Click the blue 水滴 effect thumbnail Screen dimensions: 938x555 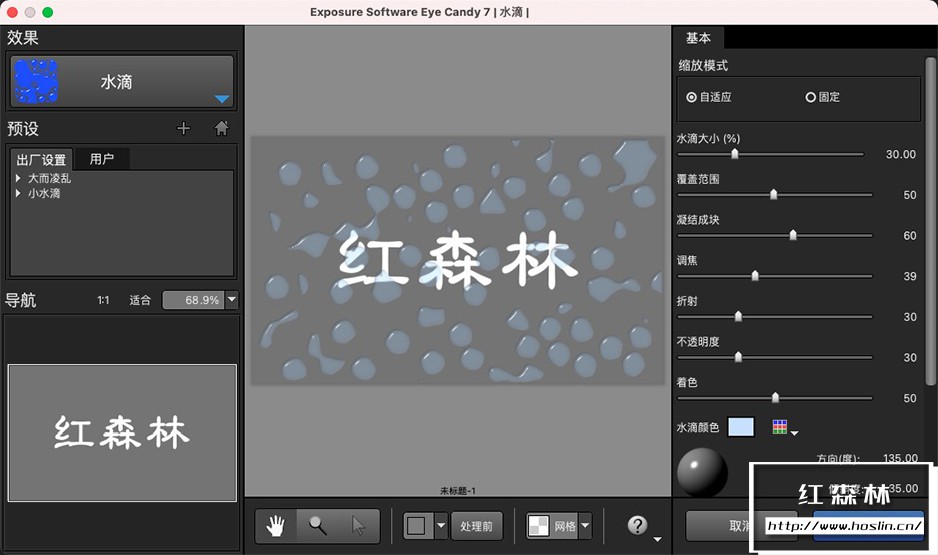(36, 81)
